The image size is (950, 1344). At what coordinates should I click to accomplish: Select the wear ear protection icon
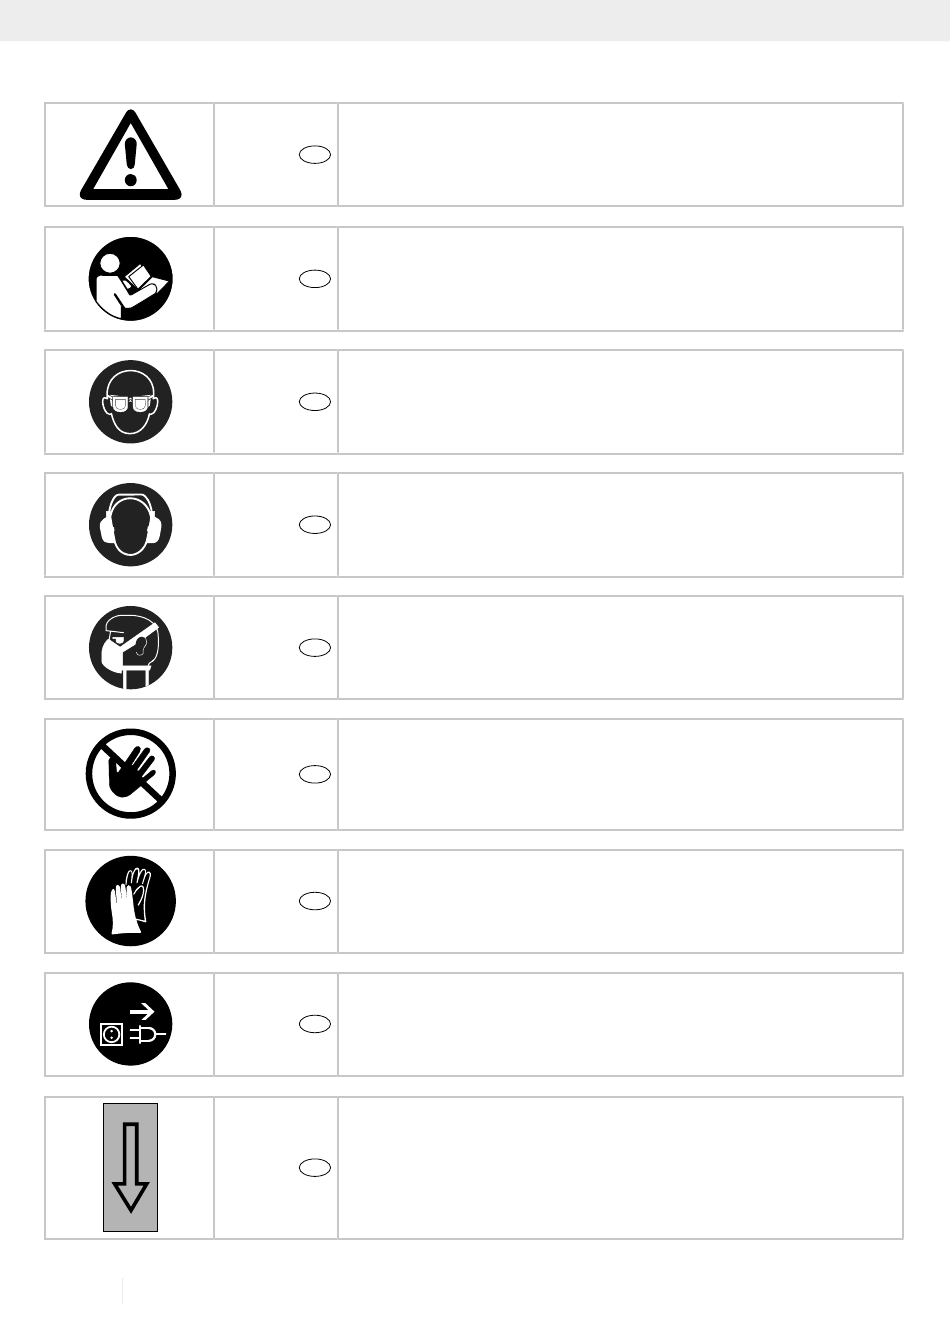click(131, 525)
